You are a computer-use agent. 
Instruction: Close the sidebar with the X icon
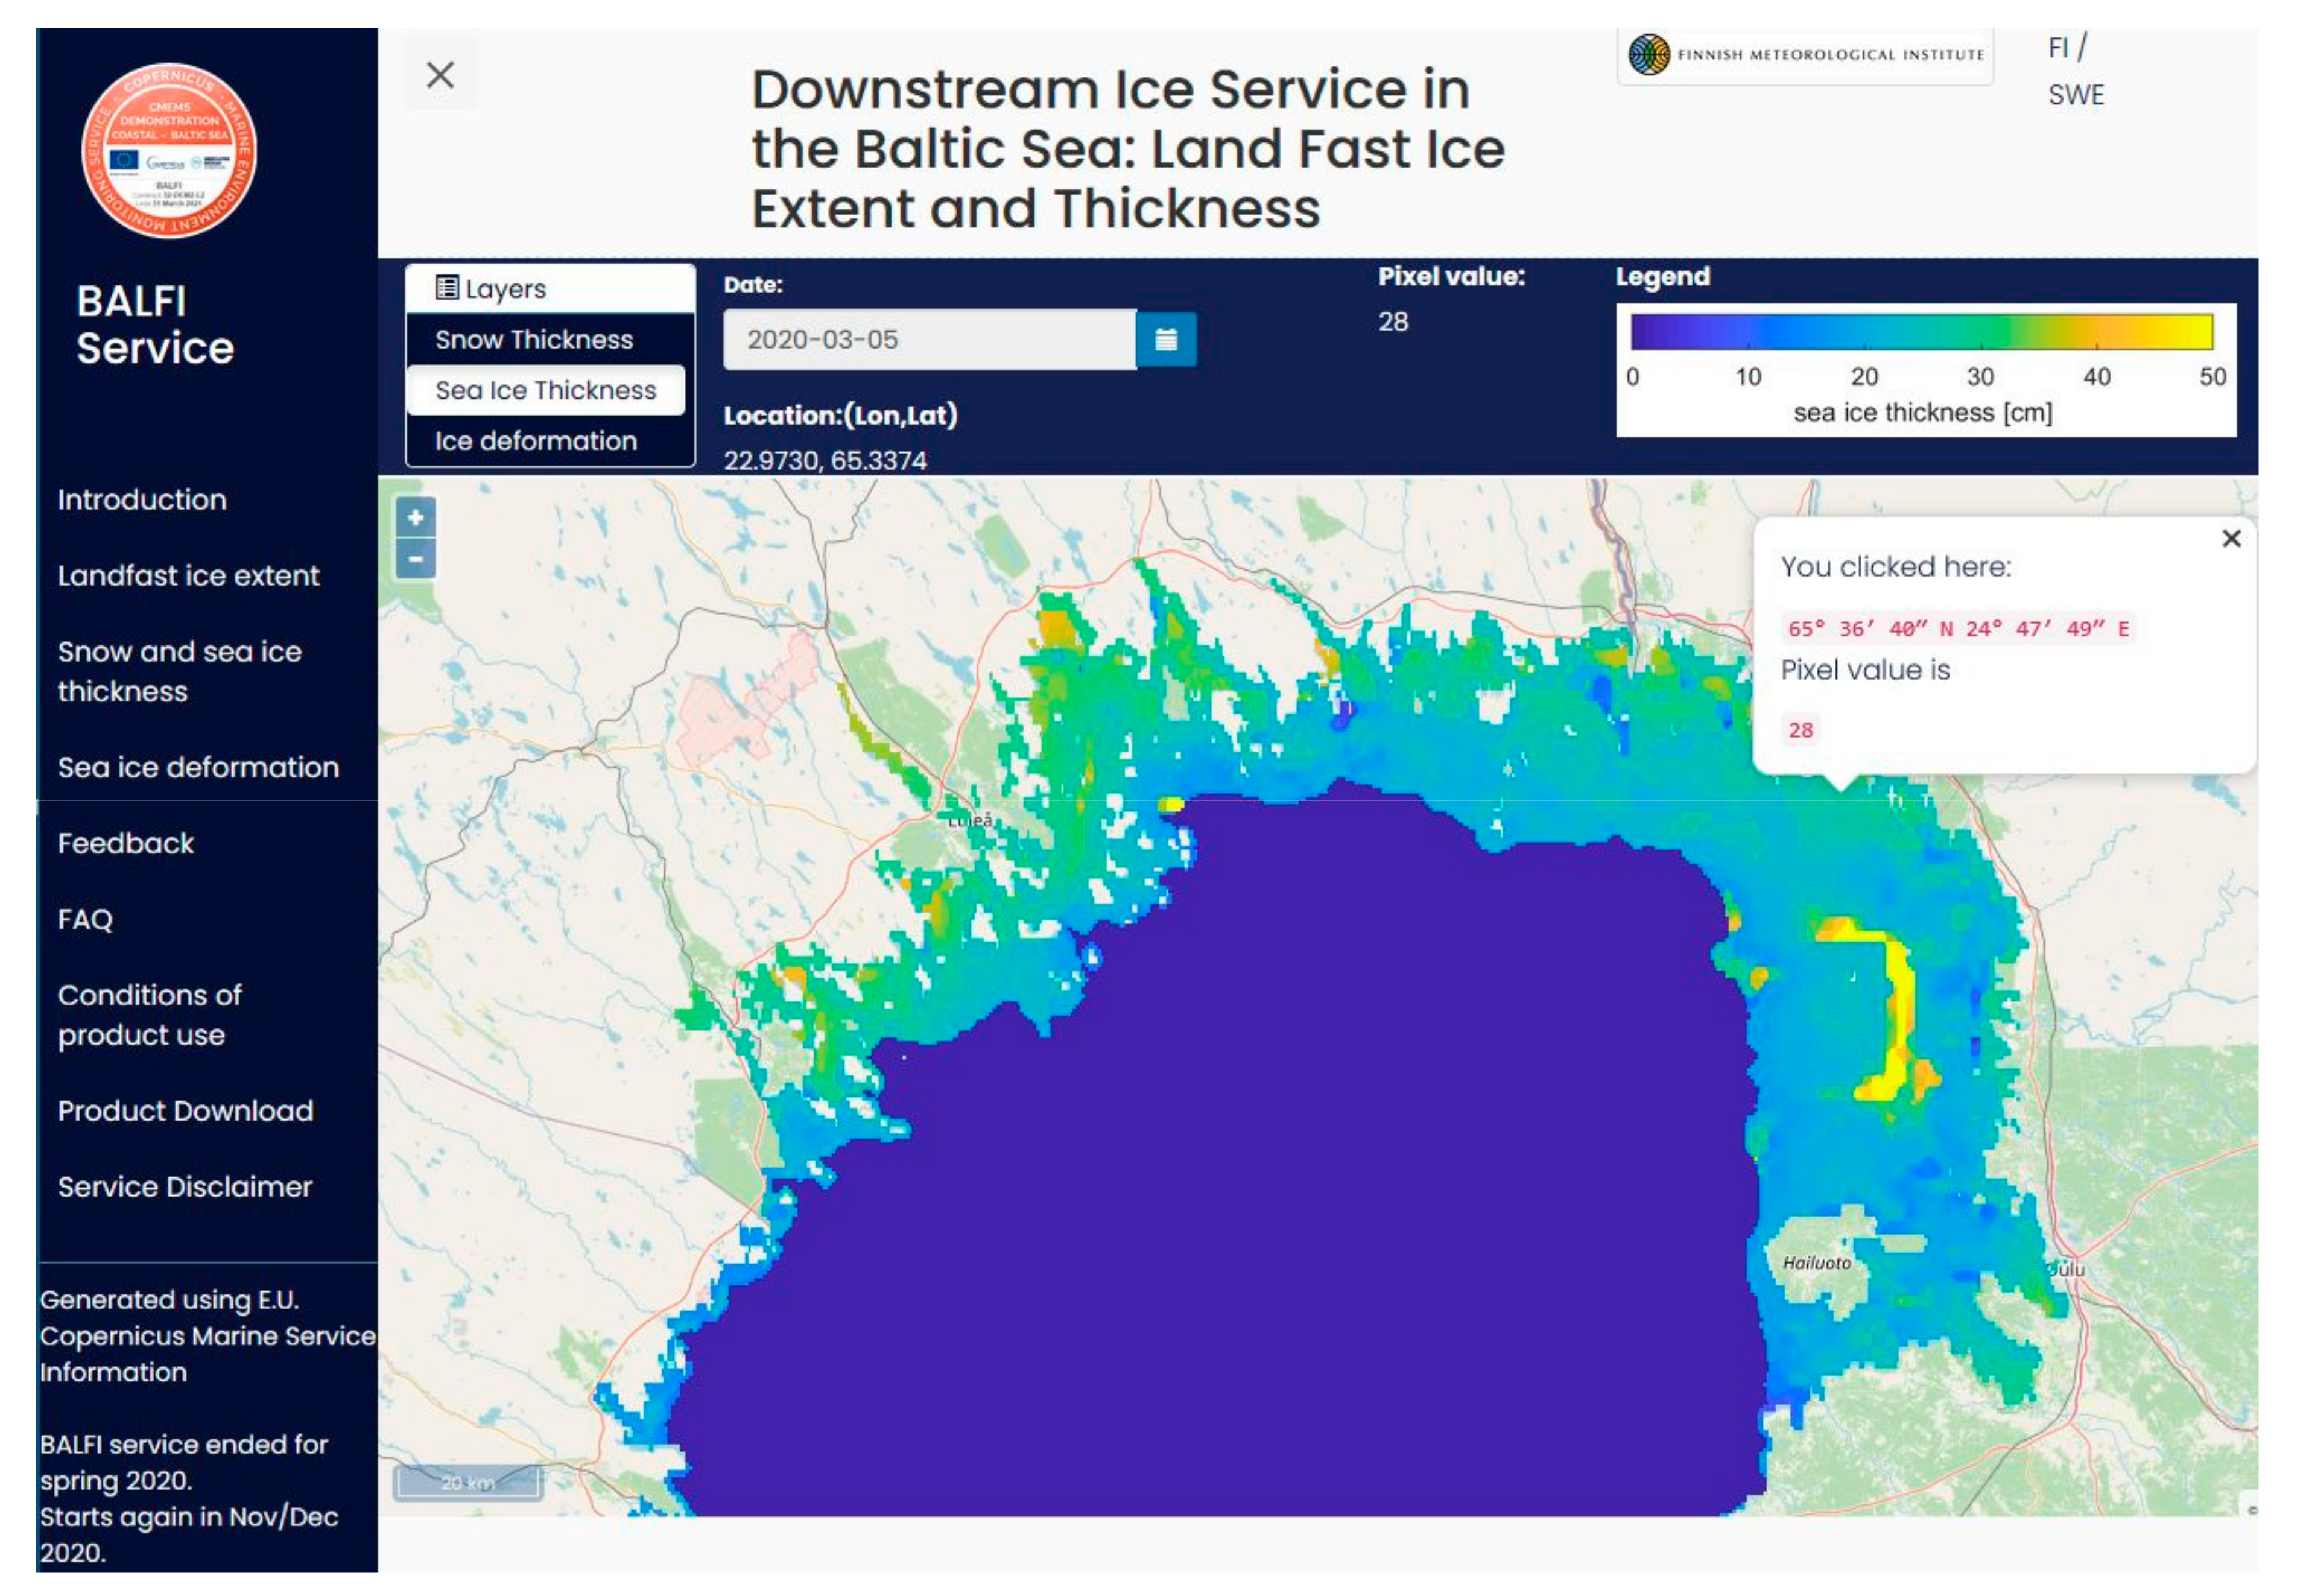click(440, 75)
